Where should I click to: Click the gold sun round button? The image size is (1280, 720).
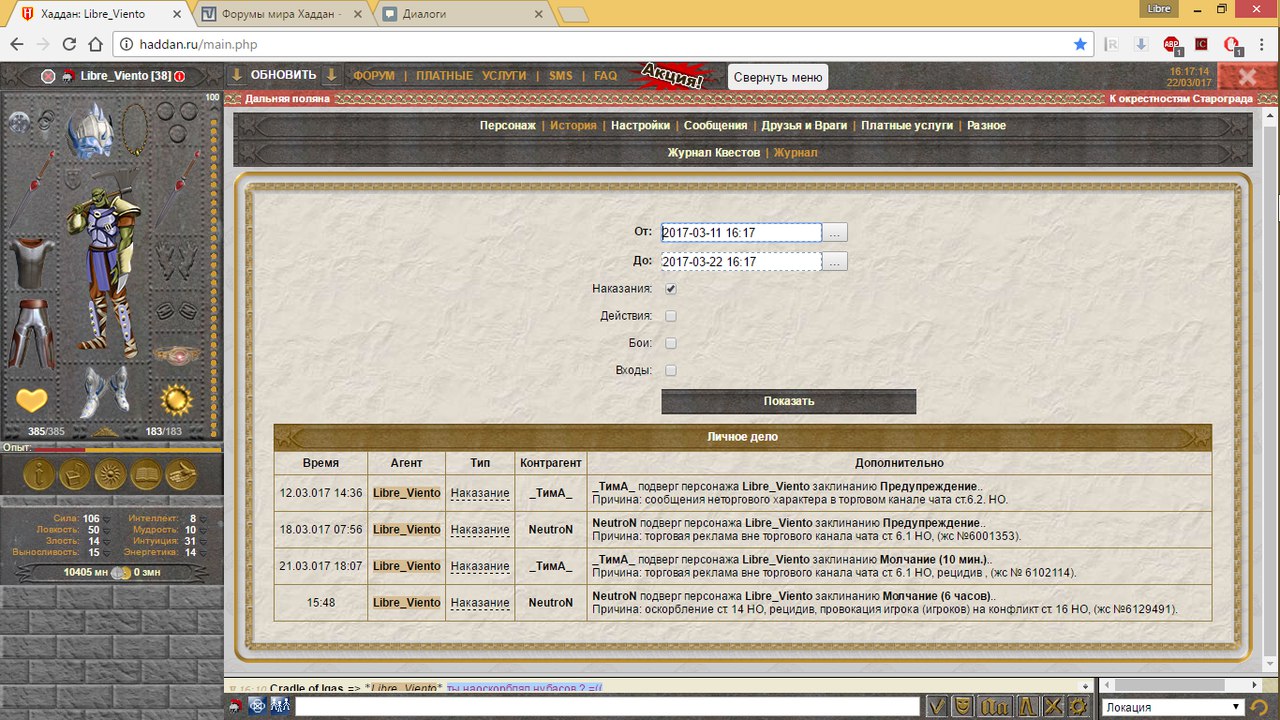pos(110,474)
